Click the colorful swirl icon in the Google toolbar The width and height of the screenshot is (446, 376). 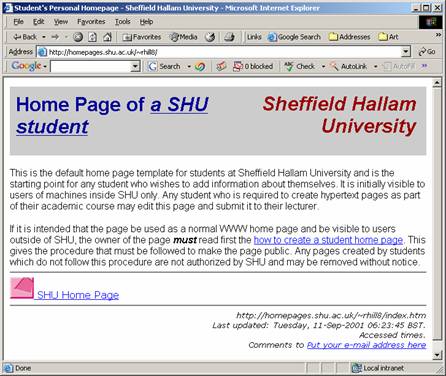200,66
